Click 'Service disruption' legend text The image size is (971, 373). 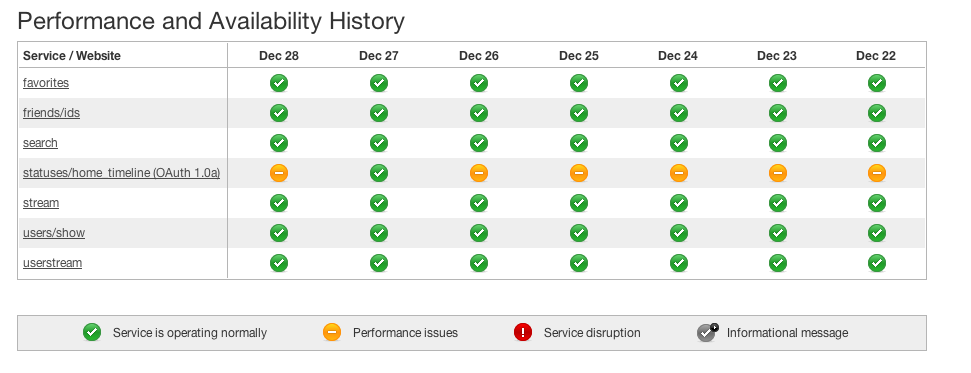pyautogui.click(x=592, y=333)
